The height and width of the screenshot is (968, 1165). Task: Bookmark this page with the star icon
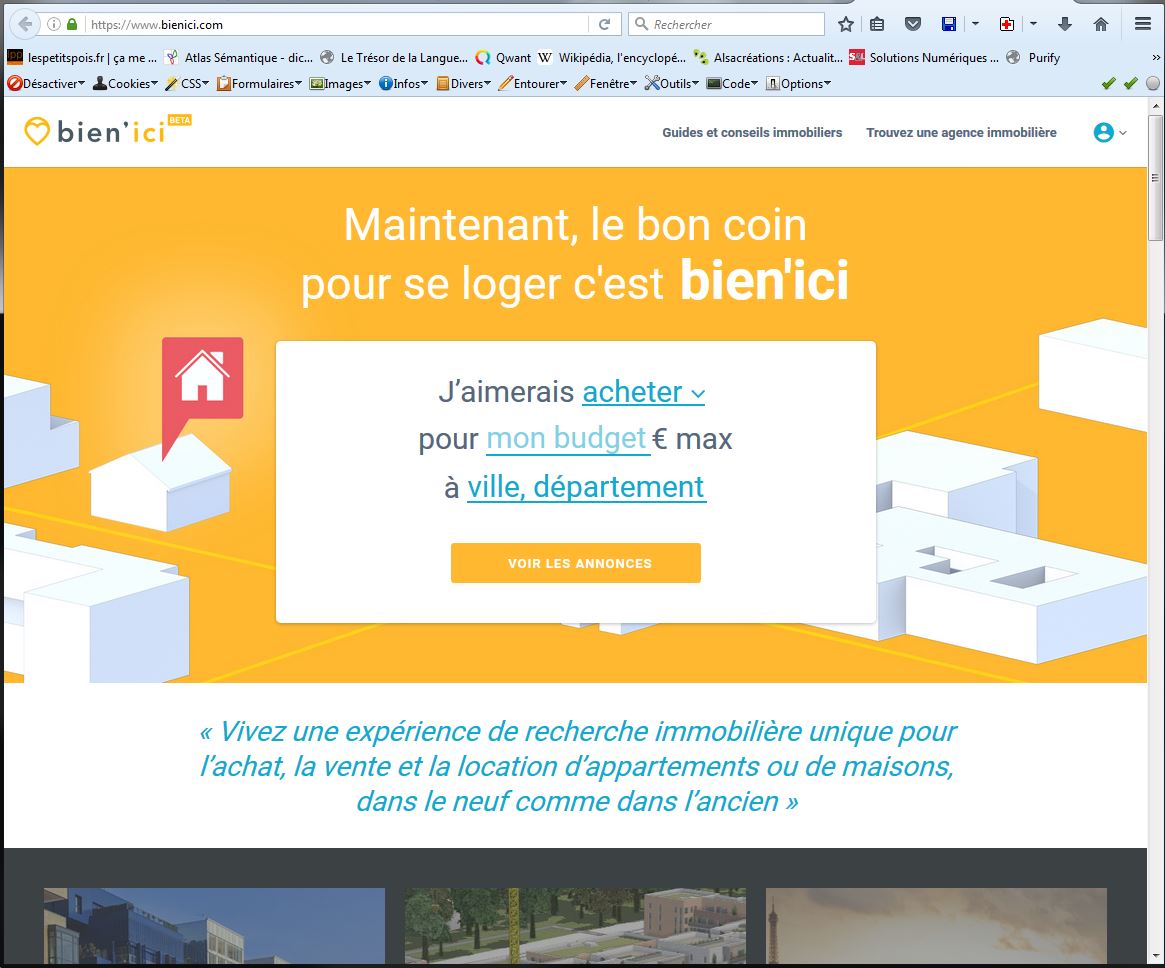846,24
